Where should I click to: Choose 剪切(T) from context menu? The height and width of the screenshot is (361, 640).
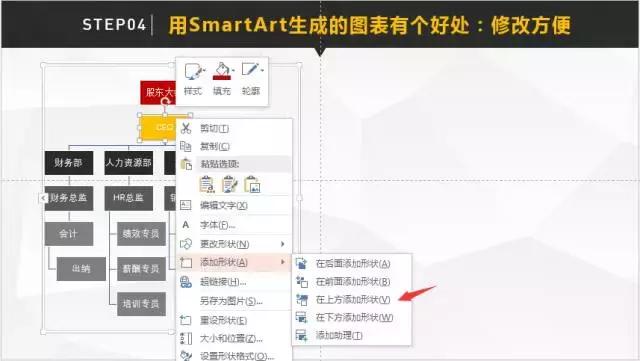coord(214,129)
